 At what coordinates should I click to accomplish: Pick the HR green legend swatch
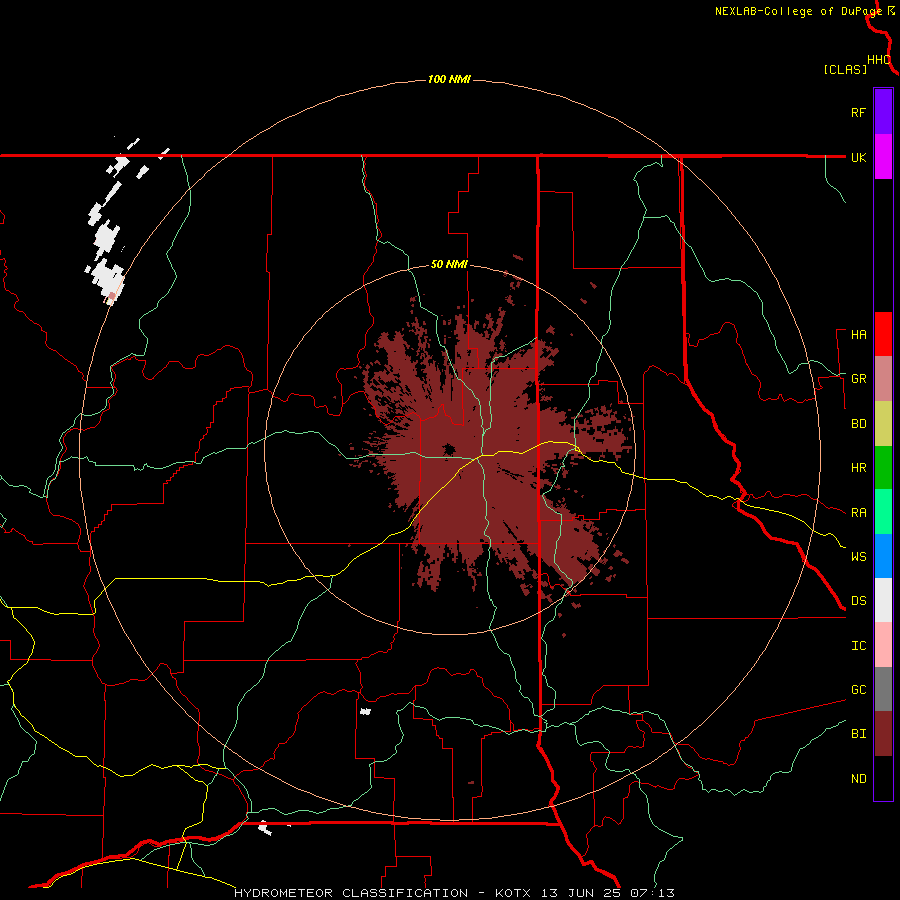[x=883, y=468]
